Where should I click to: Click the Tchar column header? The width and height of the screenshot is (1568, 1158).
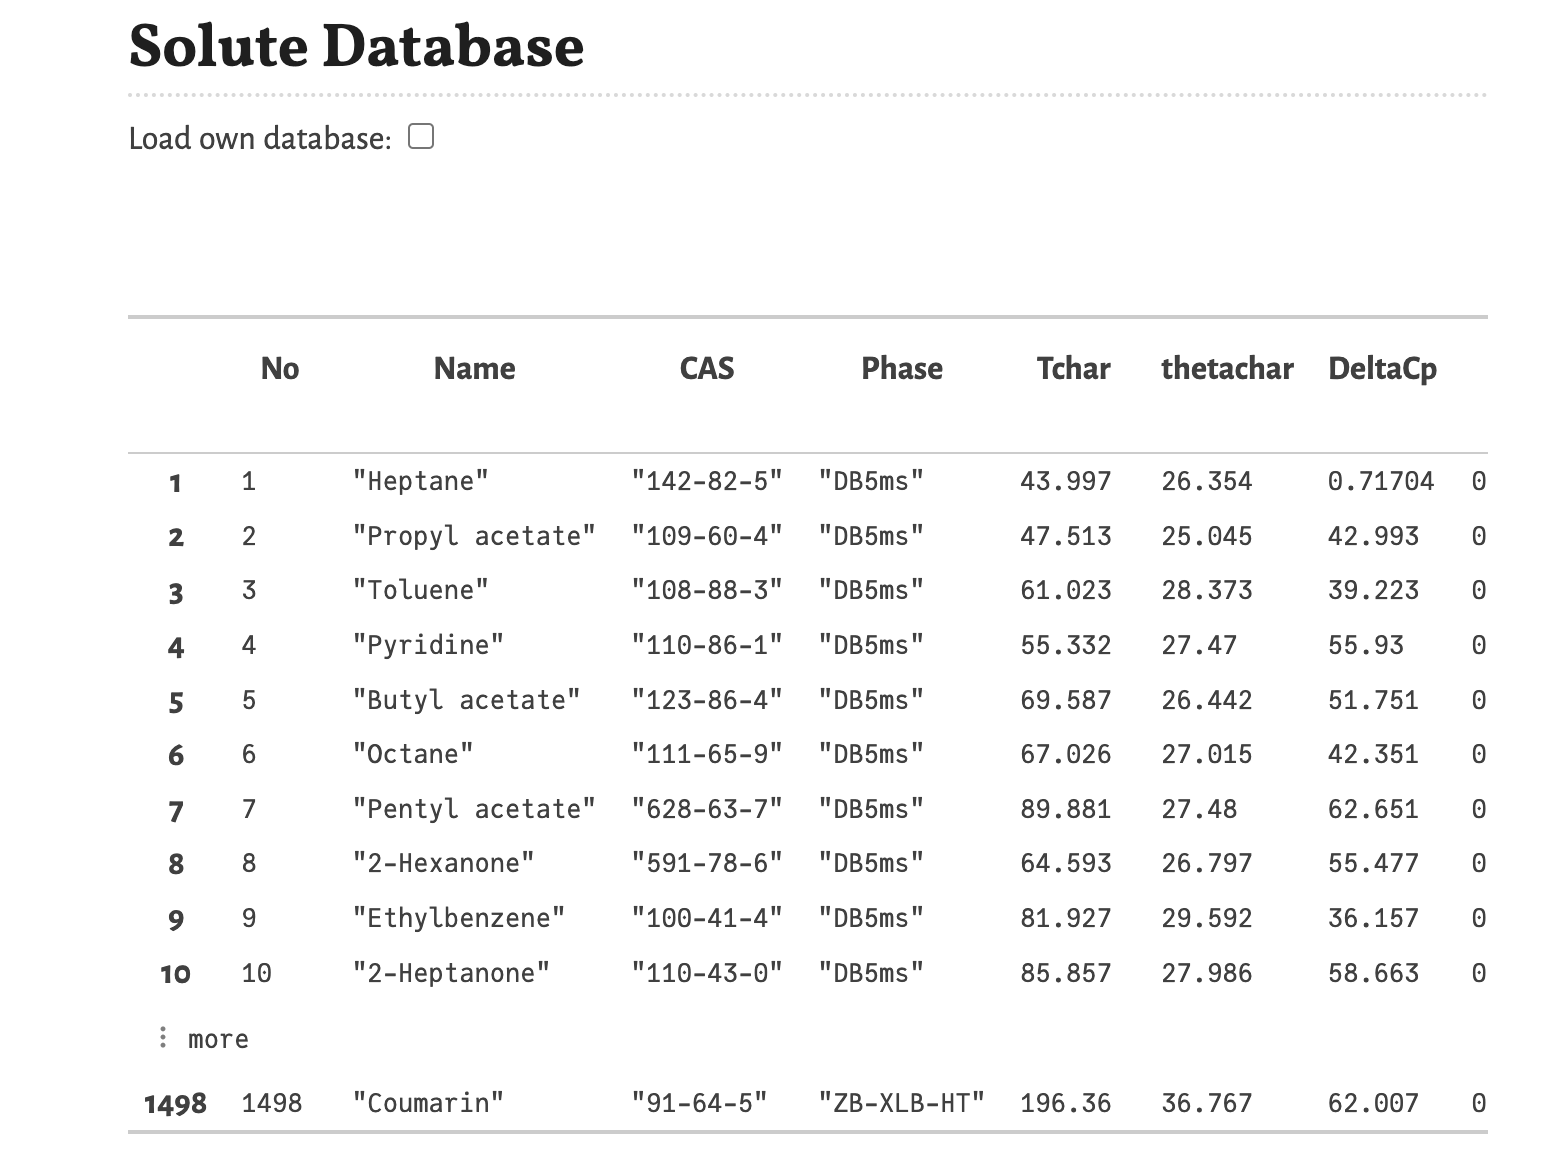tap(1073, 369)
